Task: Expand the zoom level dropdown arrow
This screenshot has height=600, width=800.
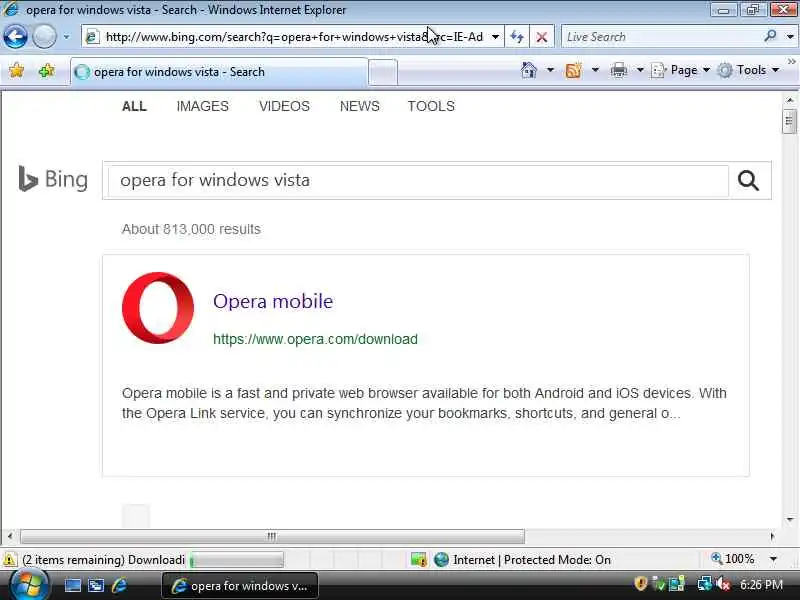Action: pyautogui.click(x=773, y=559)
